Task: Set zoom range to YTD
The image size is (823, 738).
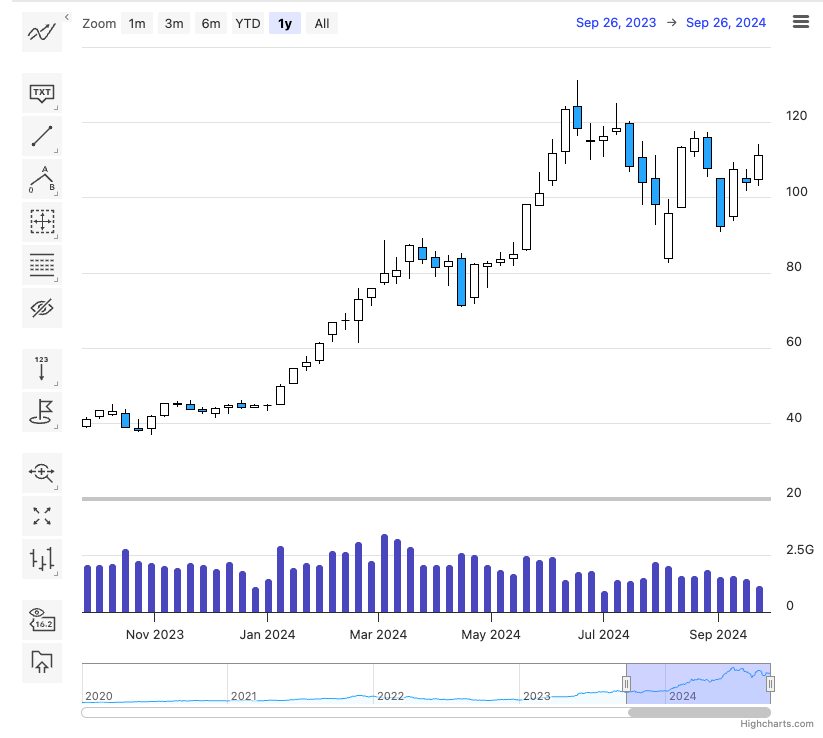Action: [248, 24]
